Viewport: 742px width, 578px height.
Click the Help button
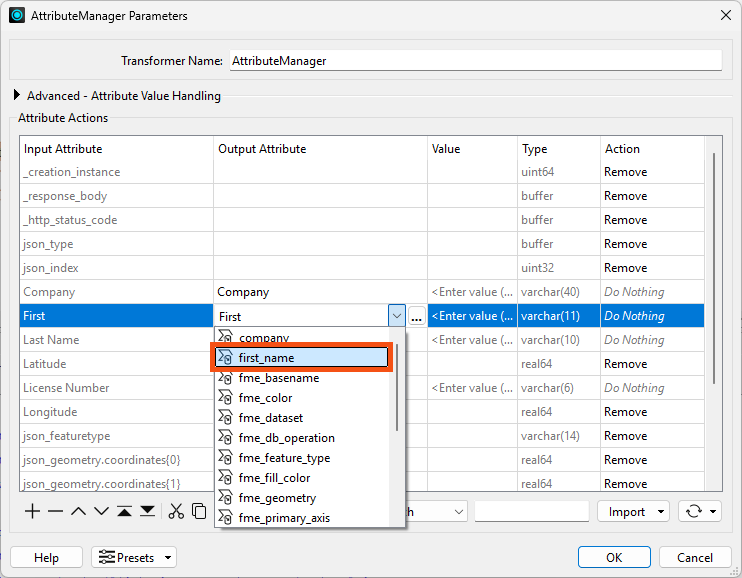[x=46, y=558]
